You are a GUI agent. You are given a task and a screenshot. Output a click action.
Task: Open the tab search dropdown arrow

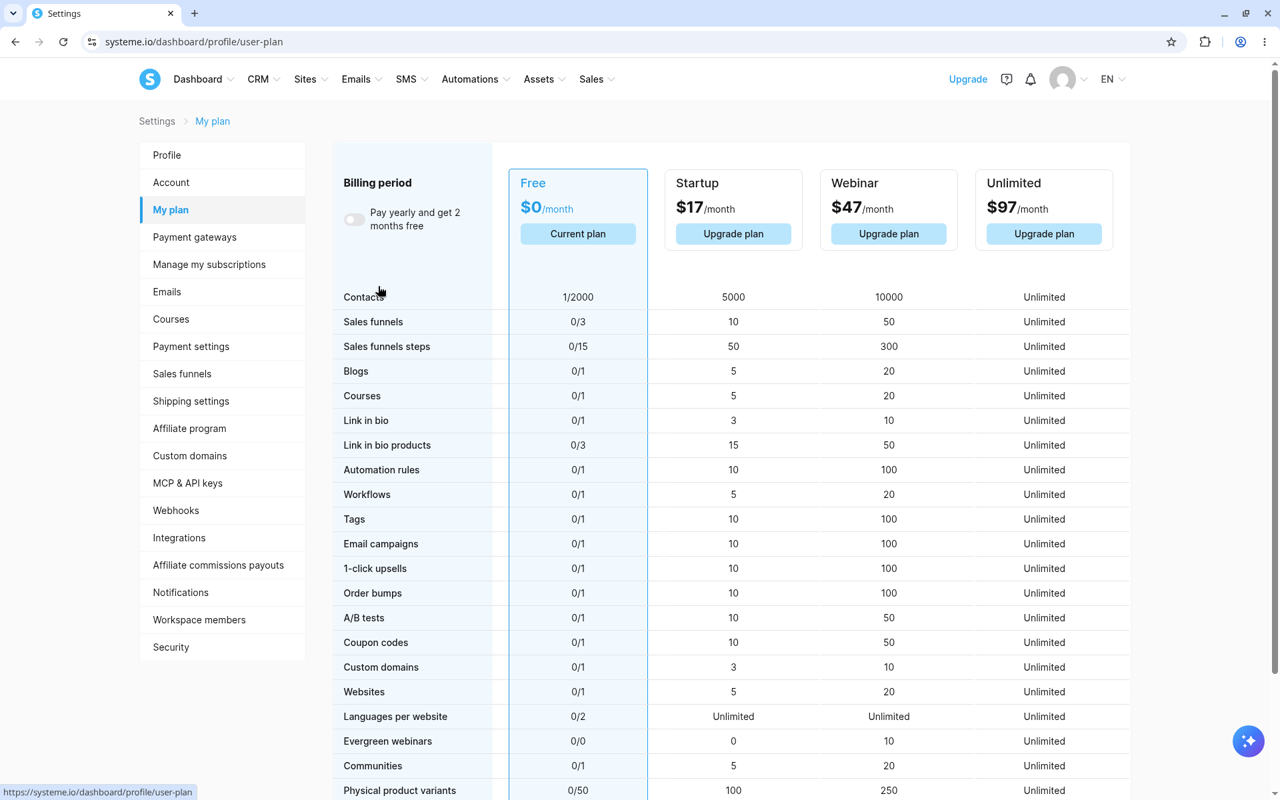(x=13, y=14)
